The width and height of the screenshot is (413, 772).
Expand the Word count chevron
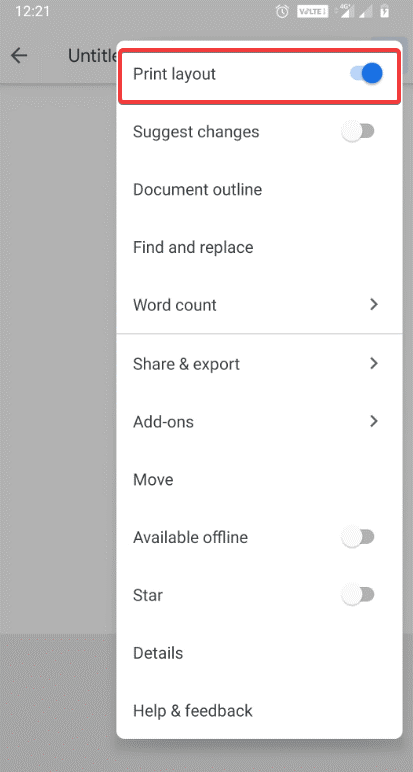point(374,305)
